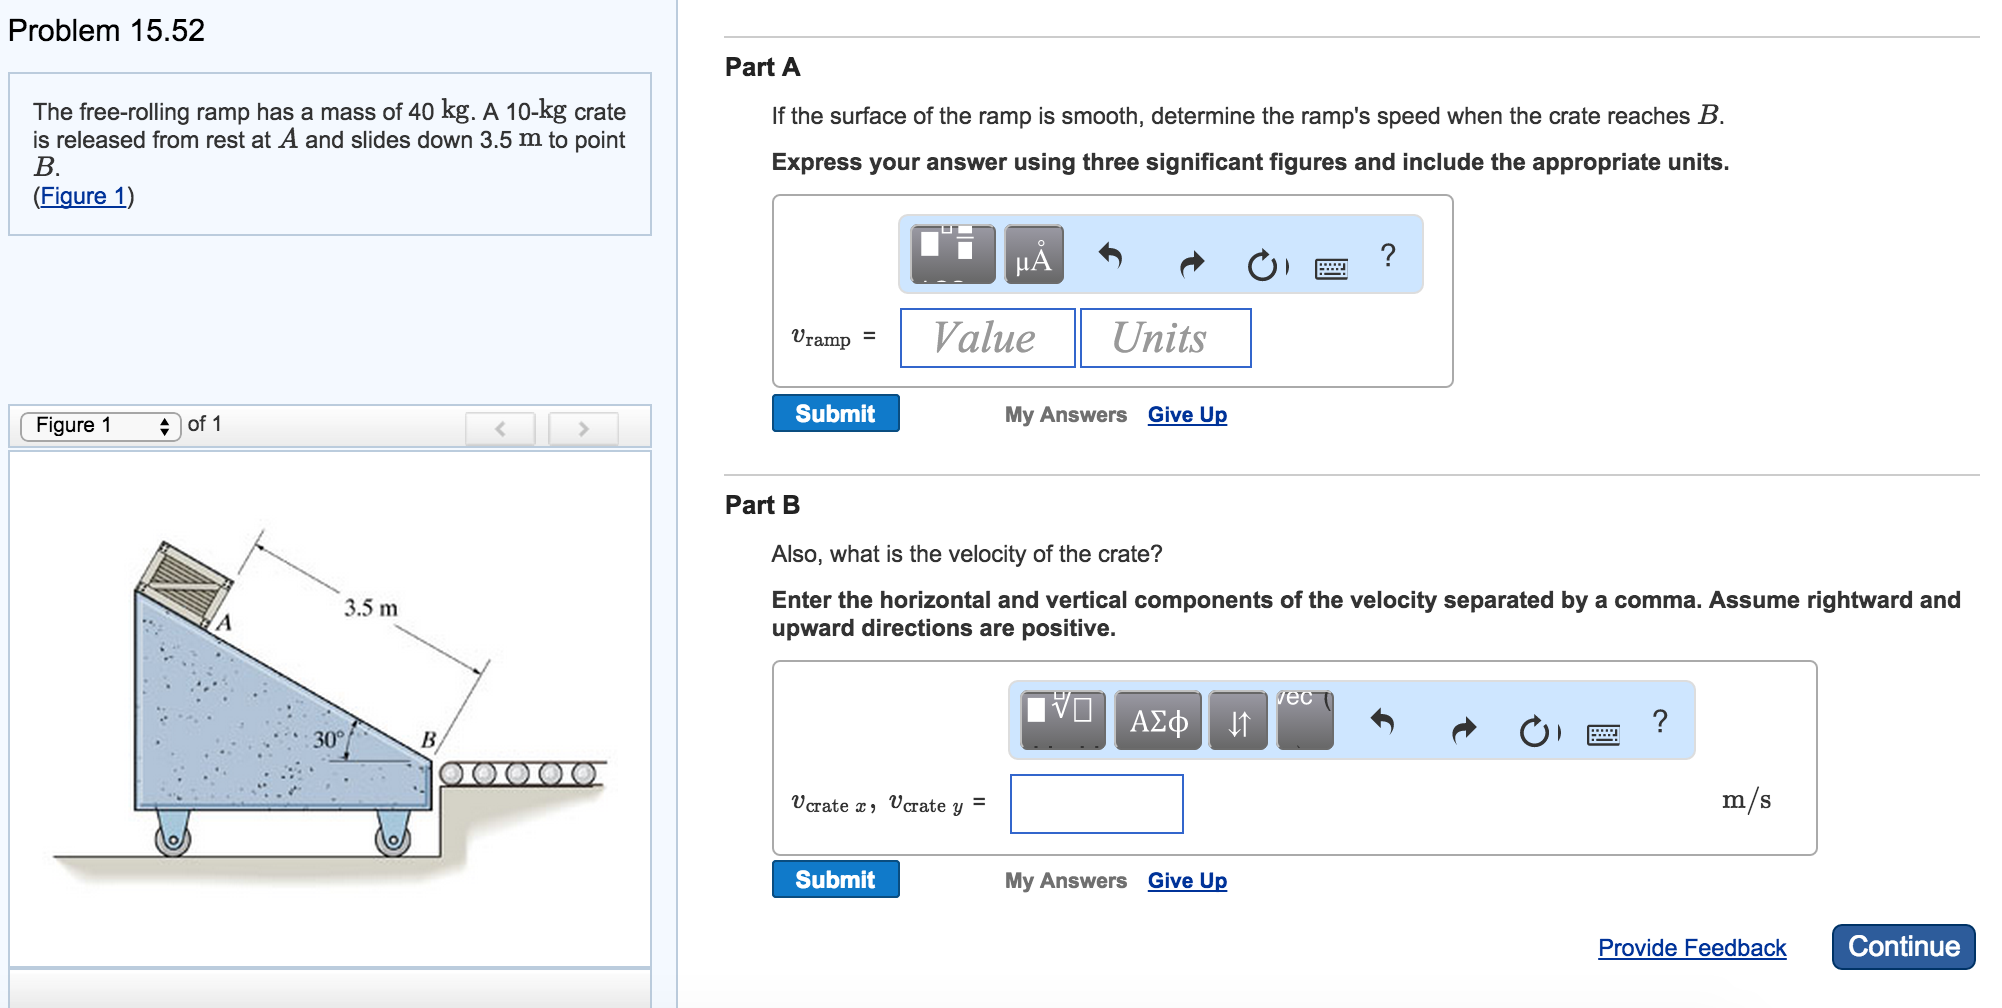Screen dimensions: 2002x1008
Task: Click the redo arrow in Part A
Action: coord(1192,264)
